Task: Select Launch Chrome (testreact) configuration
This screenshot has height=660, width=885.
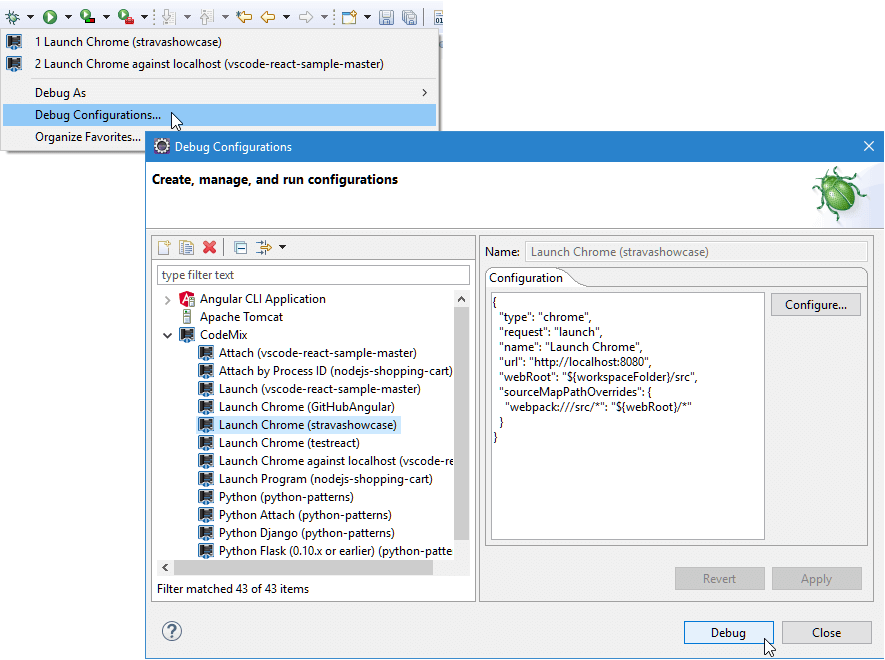Action: click(x=289, y=443)
